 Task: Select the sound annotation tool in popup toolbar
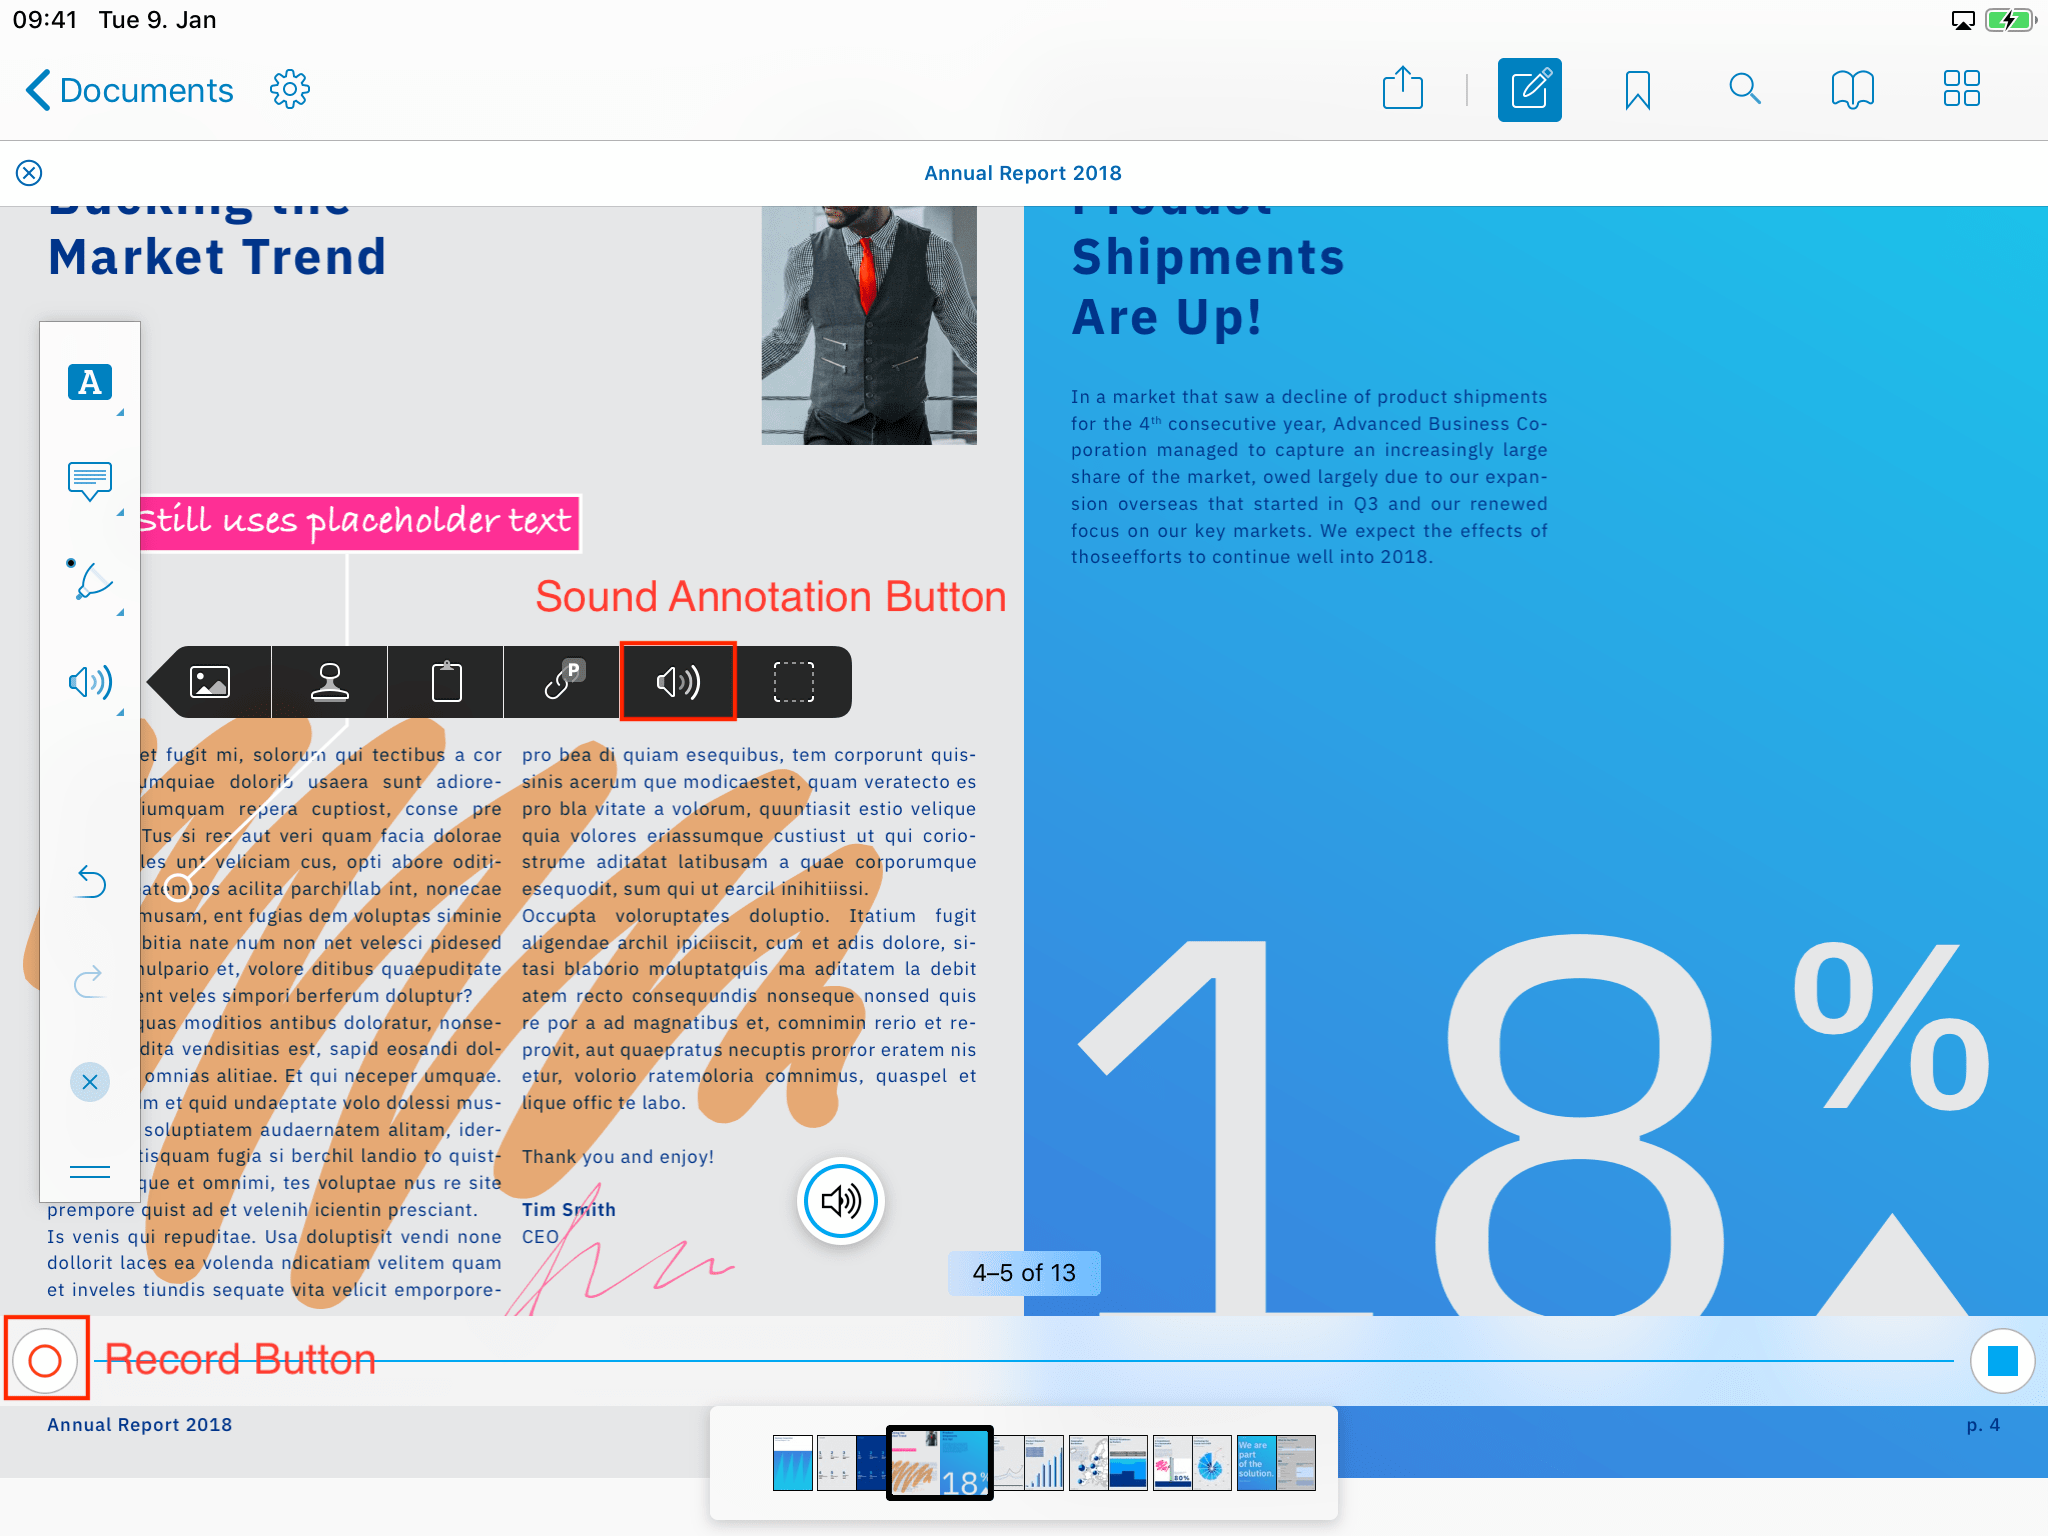click(678, 682)
